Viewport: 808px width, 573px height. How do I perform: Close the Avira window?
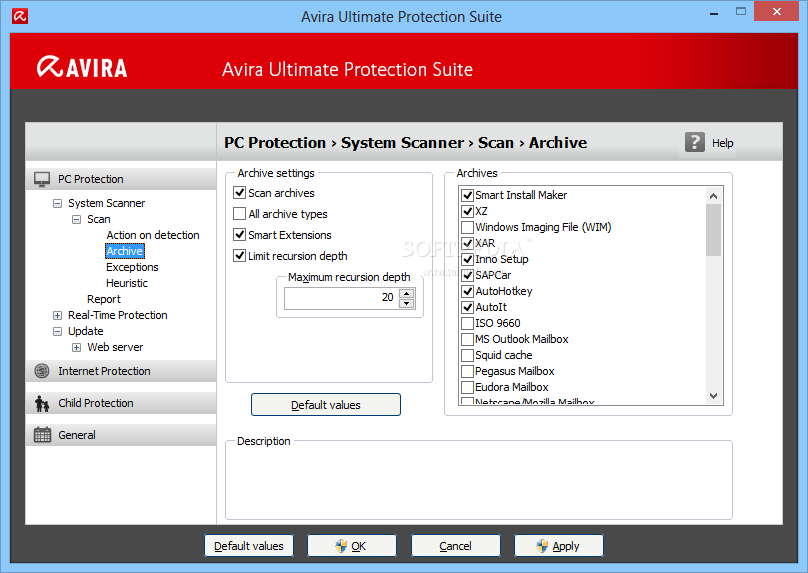(x=777, y=11)
